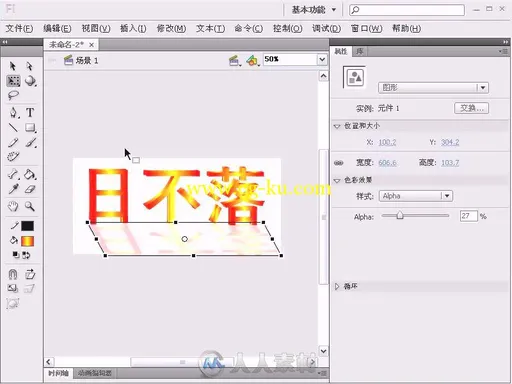Open the stroke color black swatch
512x384 pixels.
[x=27, y=226]
